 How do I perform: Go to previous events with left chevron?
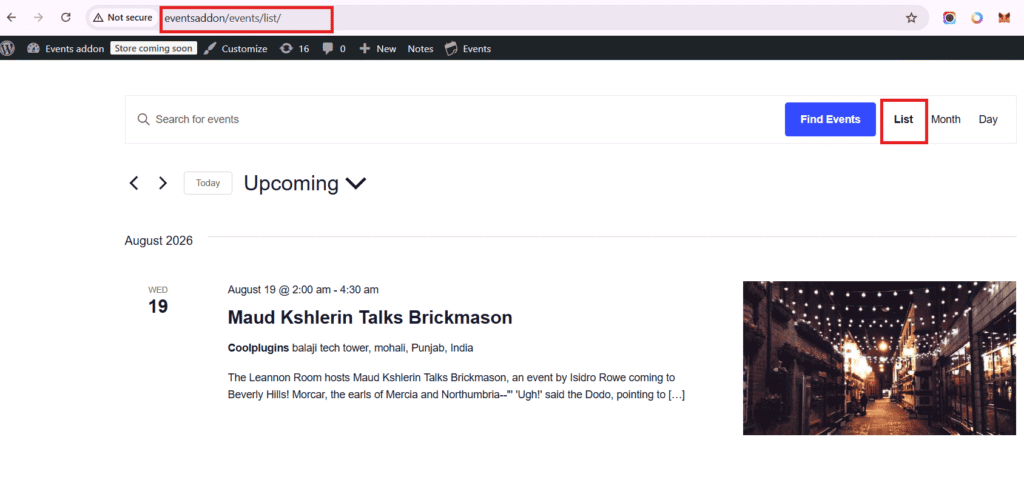[134, 183]
